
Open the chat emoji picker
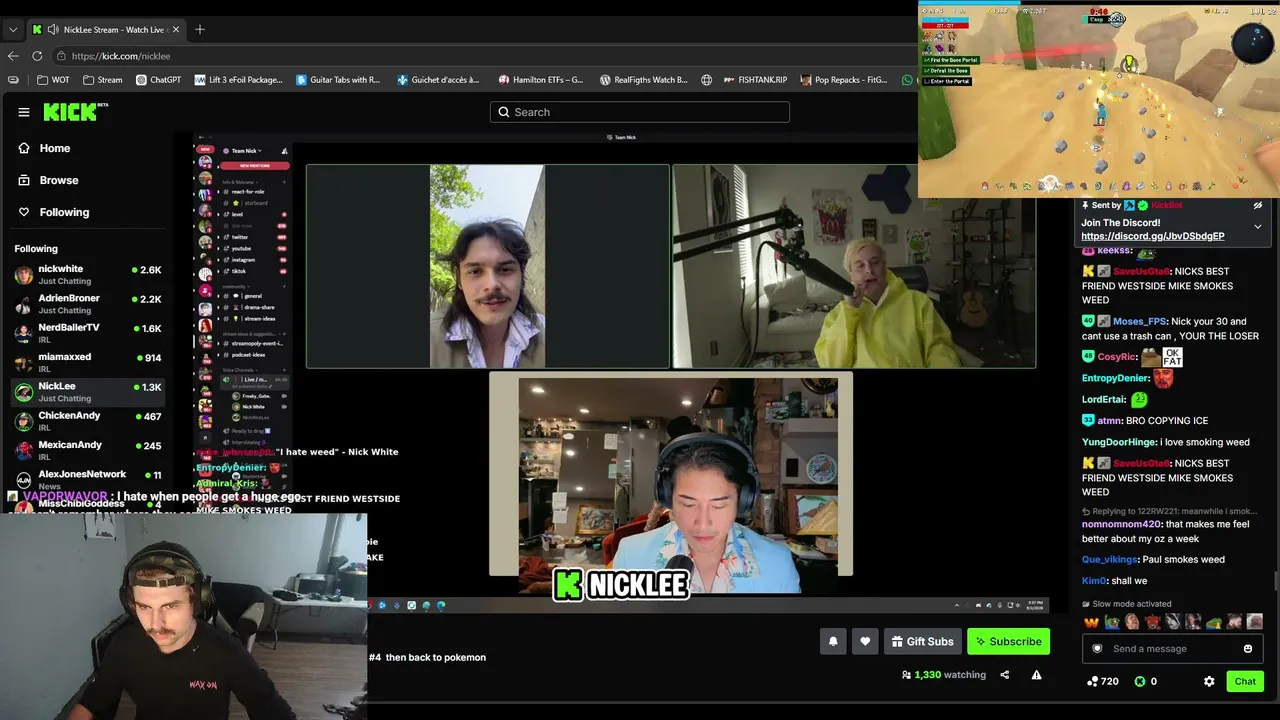pyautogui.click(x=1248, y=649)
